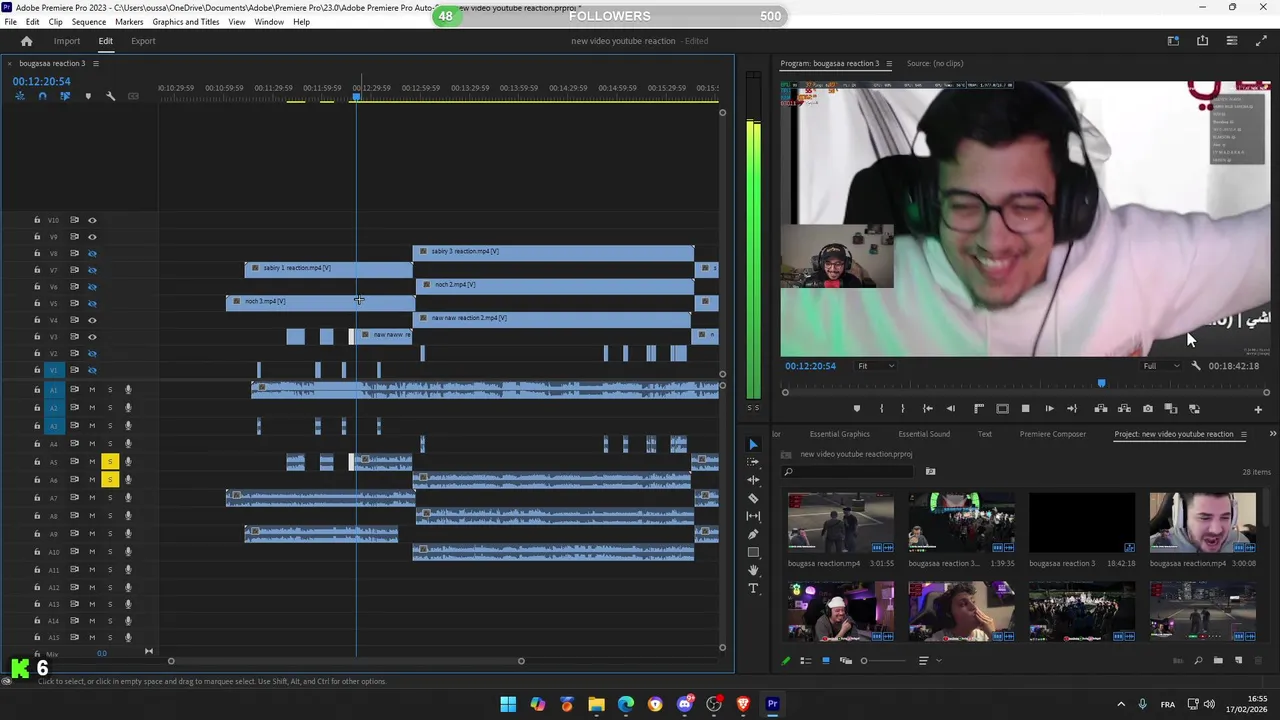Select the Pen tool
The image size is (1280, 720).
[754, 534]
